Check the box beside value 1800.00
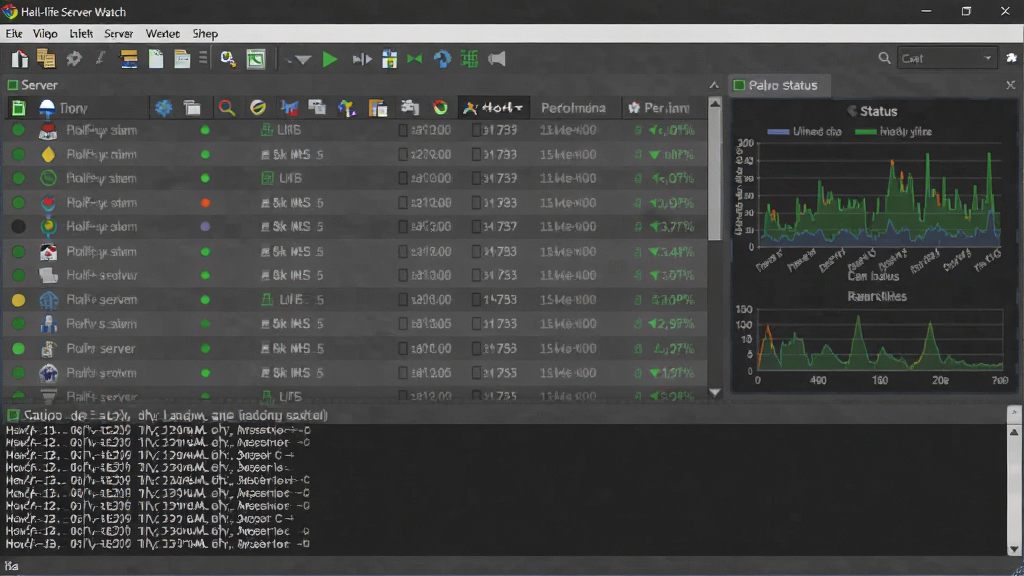The image size is (1024, 576). (403, 349)
